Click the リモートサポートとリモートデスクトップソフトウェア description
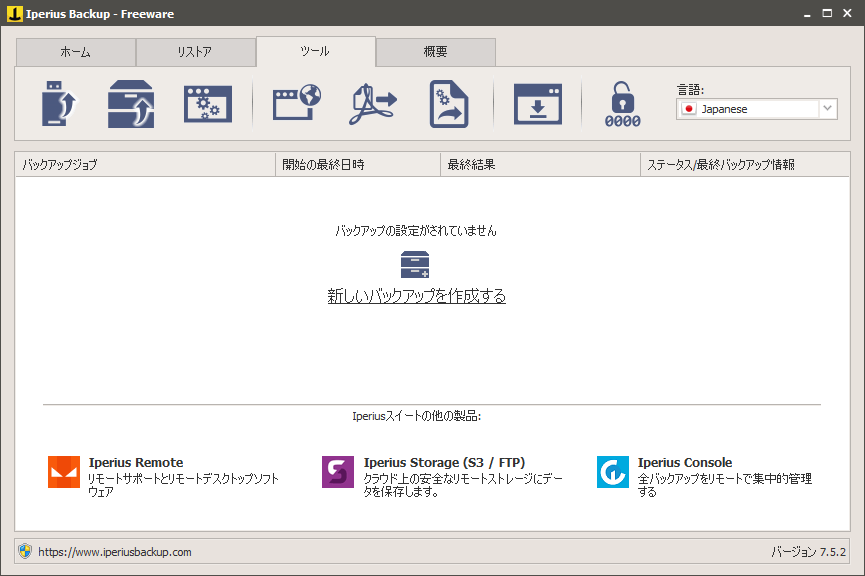865x576 pixels. tap(183, 485)
